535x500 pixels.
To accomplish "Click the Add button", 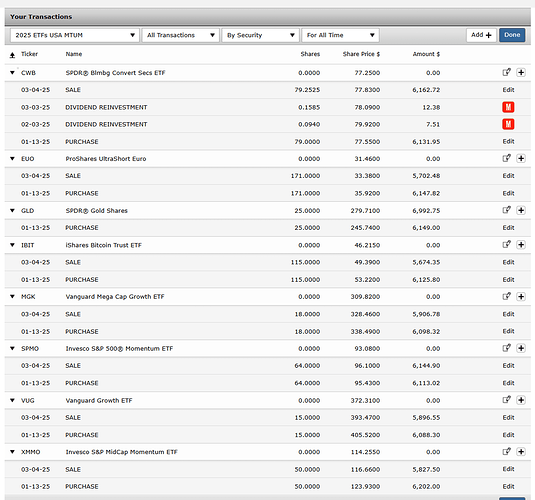I will click(x=481, y=35).
